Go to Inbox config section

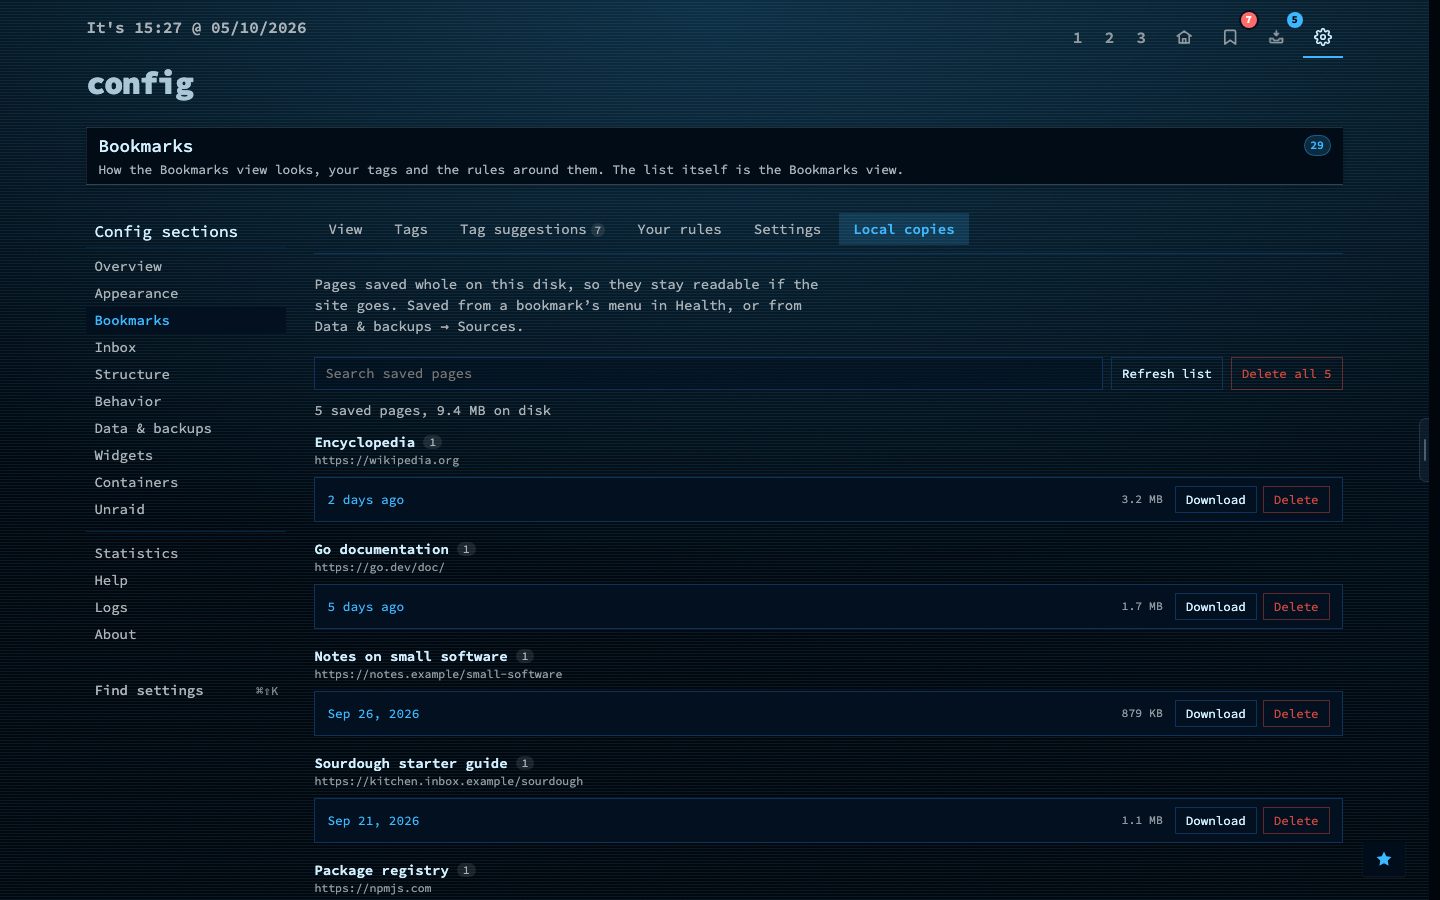coord(186,347)
